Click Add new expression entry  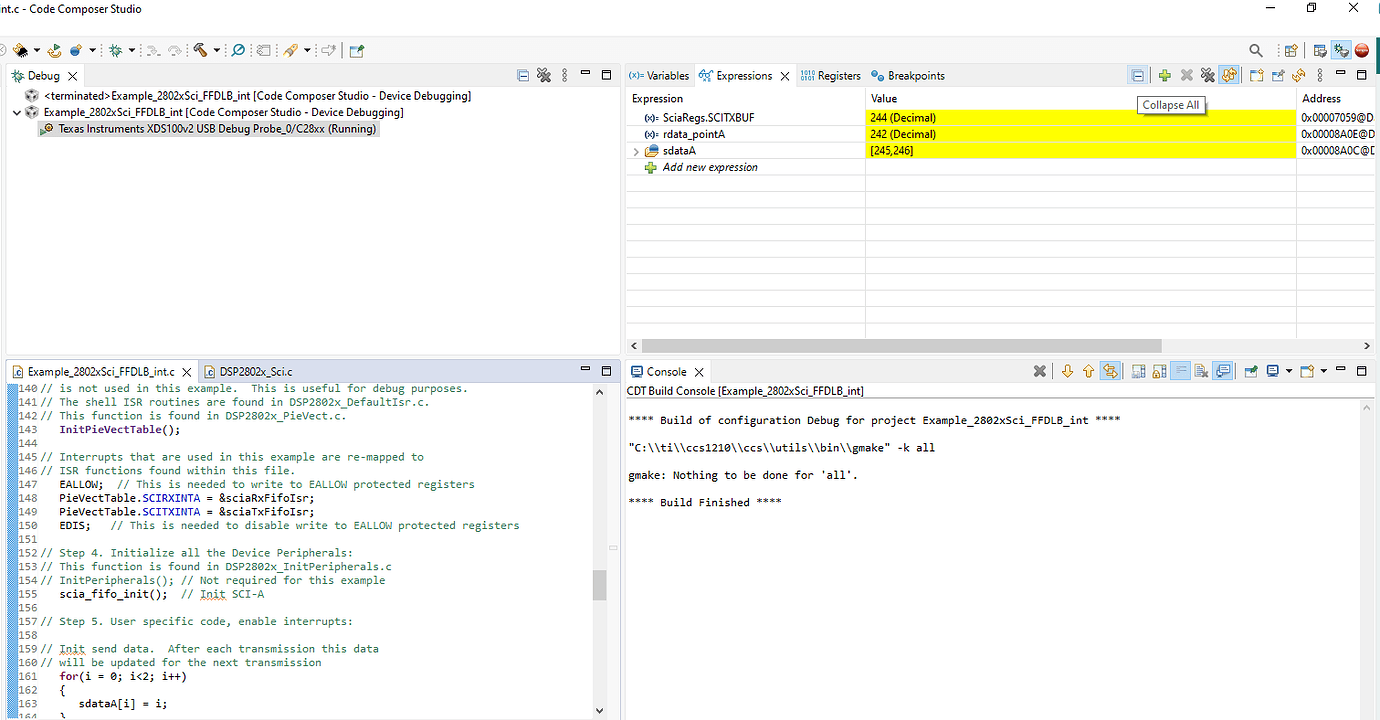coord(710,167)
